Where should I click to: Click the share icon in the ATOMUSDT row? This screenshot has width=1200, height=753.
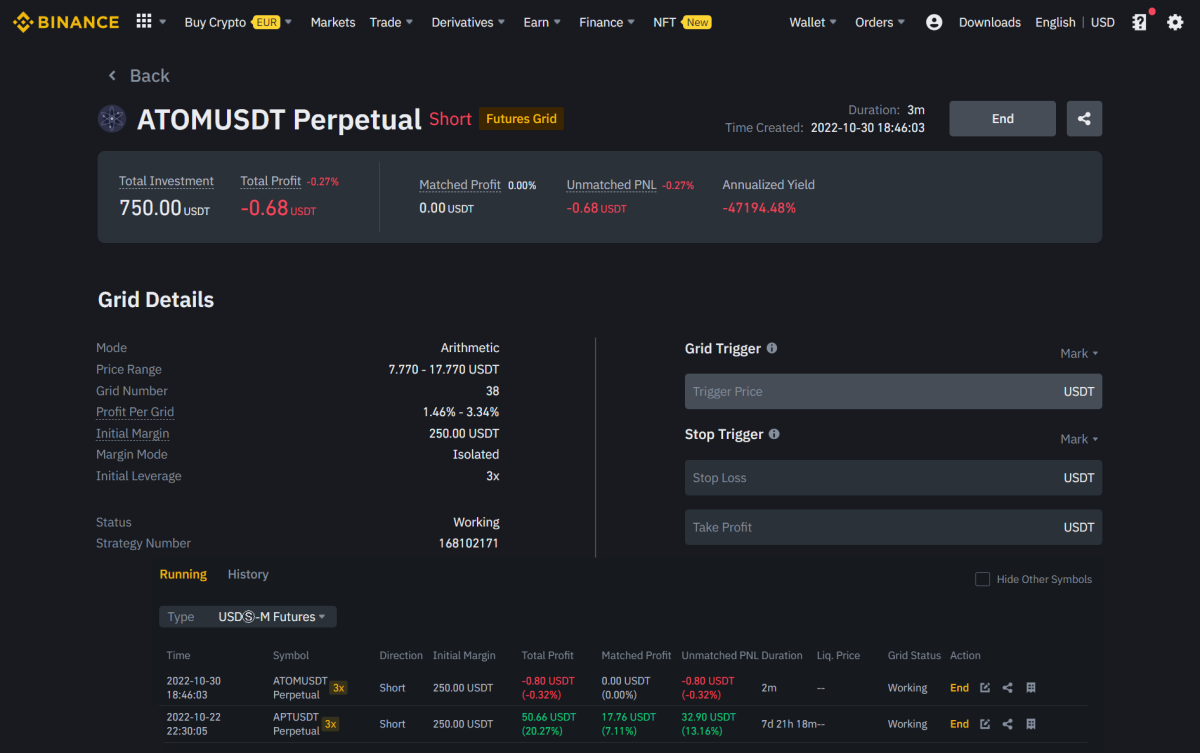[x=1008, y=688]
